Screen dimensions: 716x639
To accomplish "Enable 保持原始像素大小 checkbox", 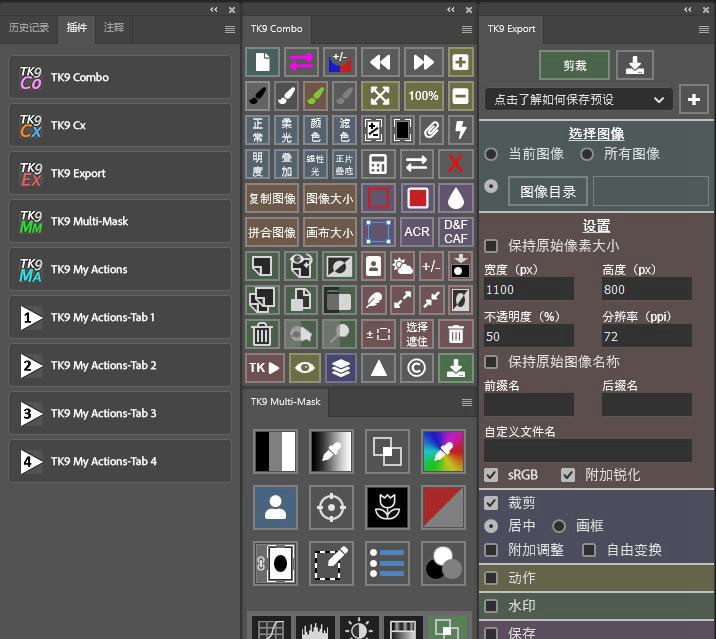I will point(491,247).
